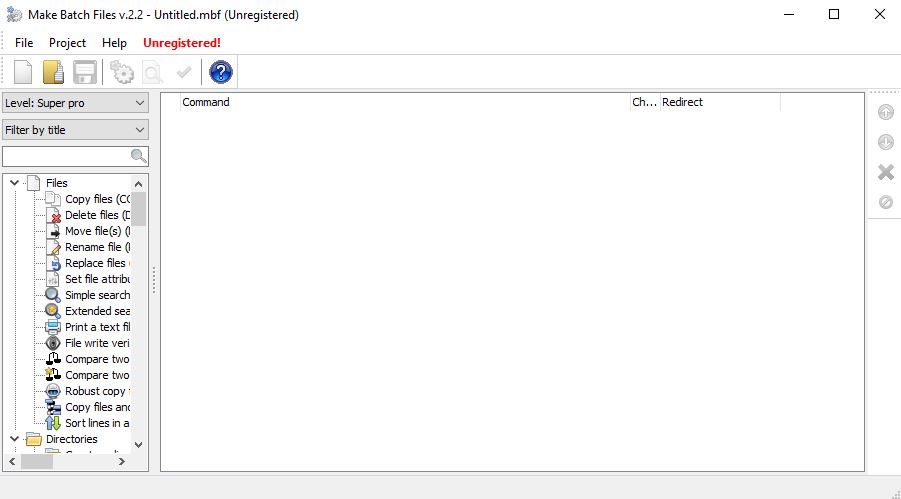Open the File menu
Screen dimensions: 901x499
[24, 43]
